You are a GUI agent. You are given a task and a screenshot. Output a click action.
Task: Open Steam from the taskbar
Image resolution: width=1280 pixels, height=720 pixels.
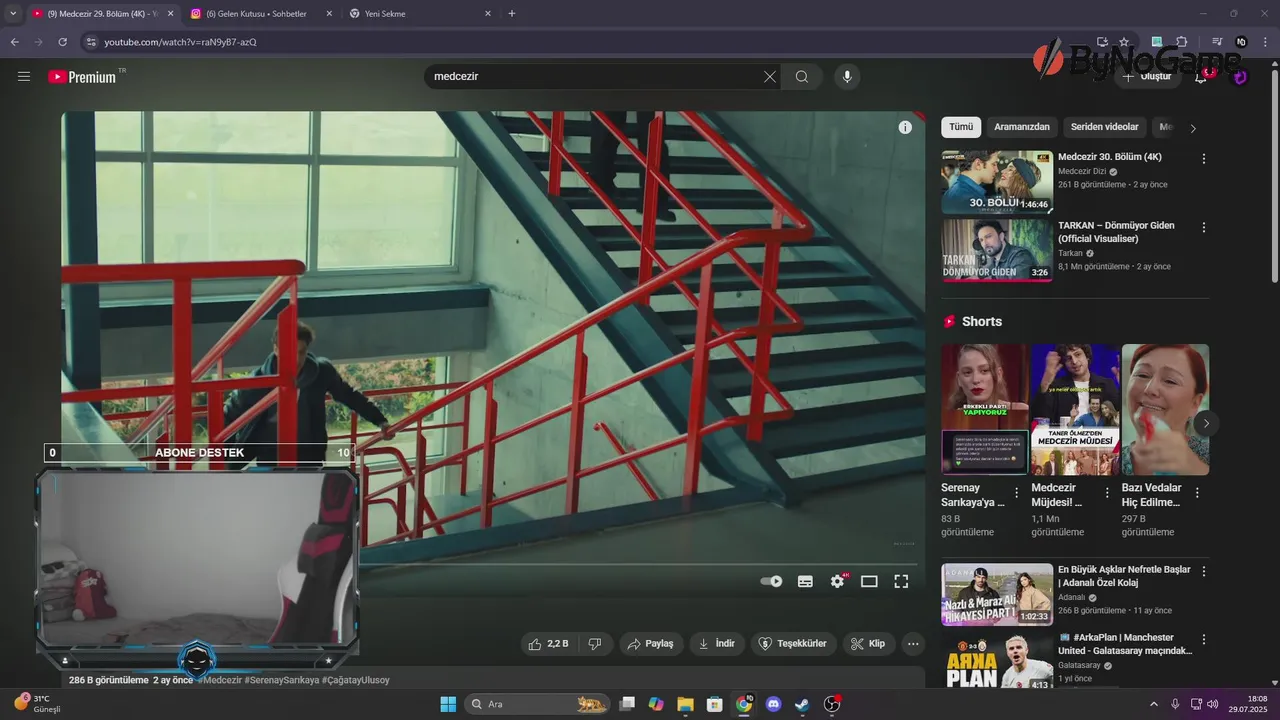(x=802, y=704)
